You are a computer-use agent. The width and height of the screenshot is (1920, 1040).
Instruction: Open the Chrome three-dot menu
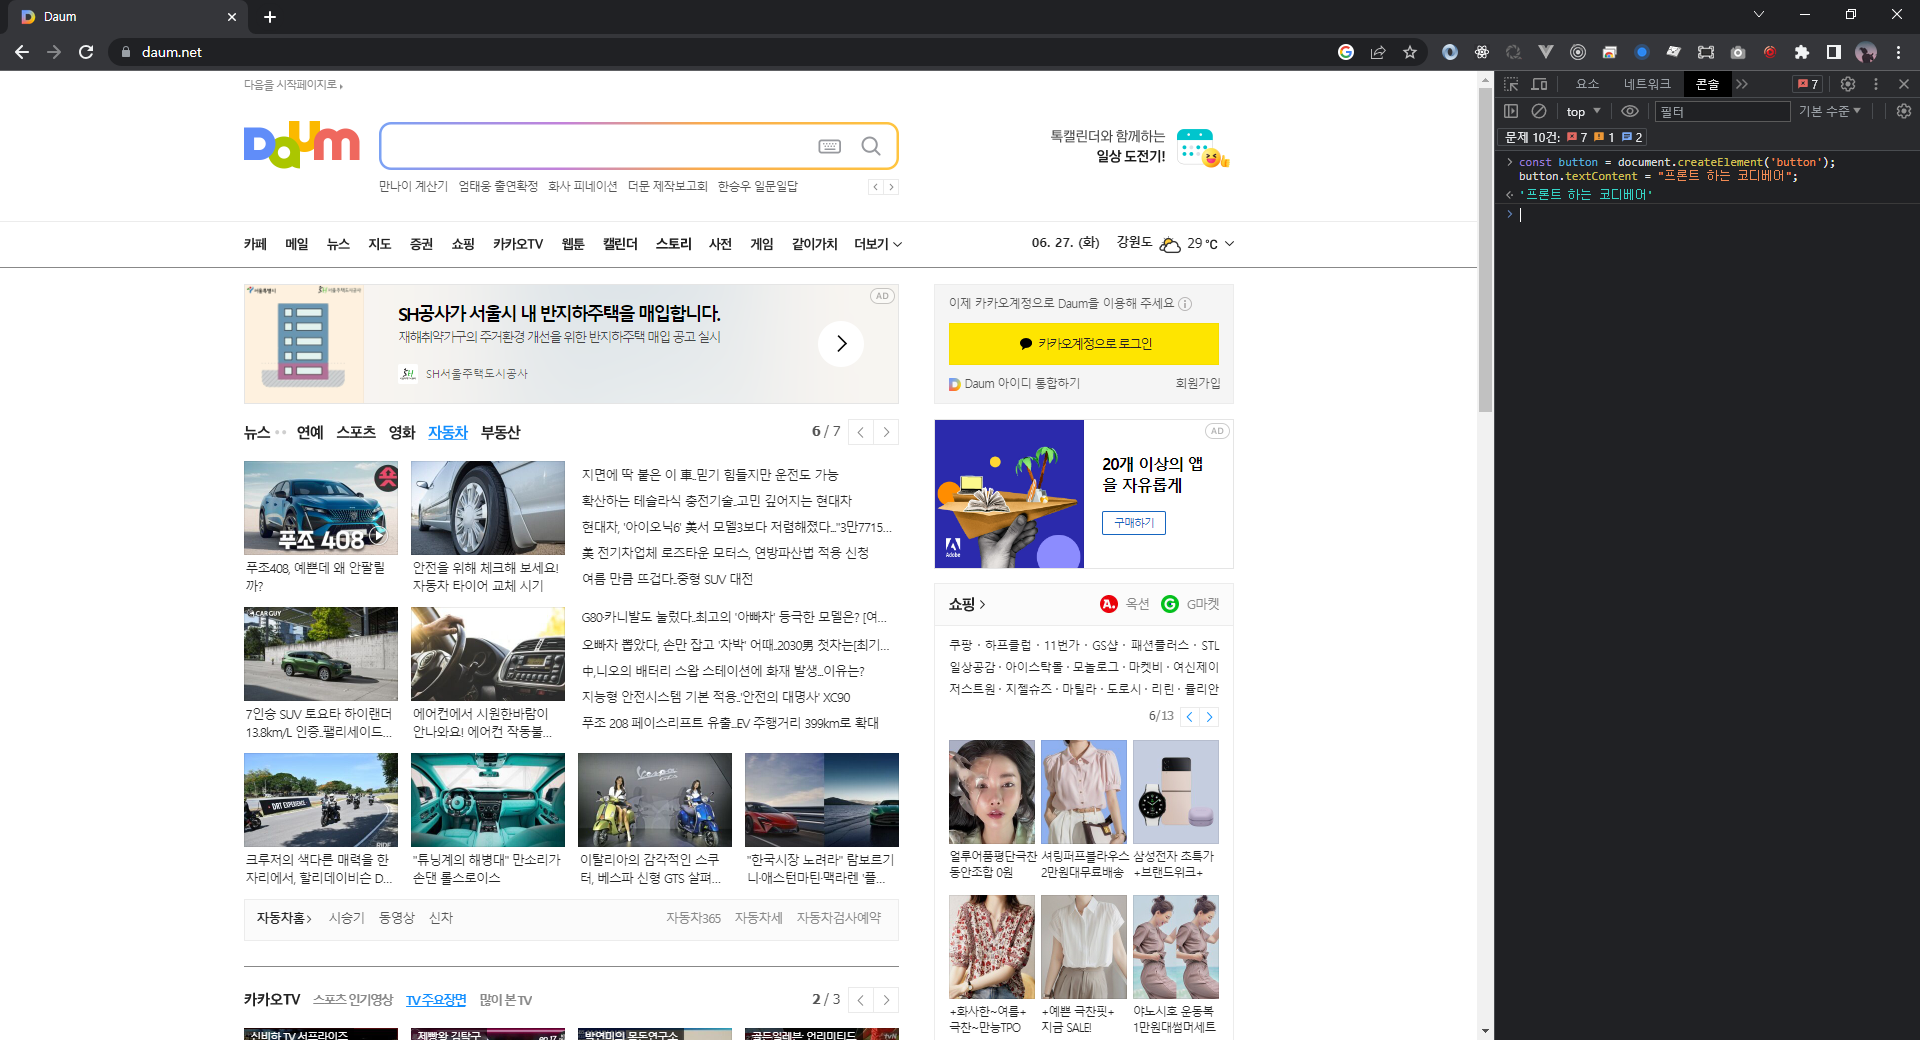click(1898, 52)
